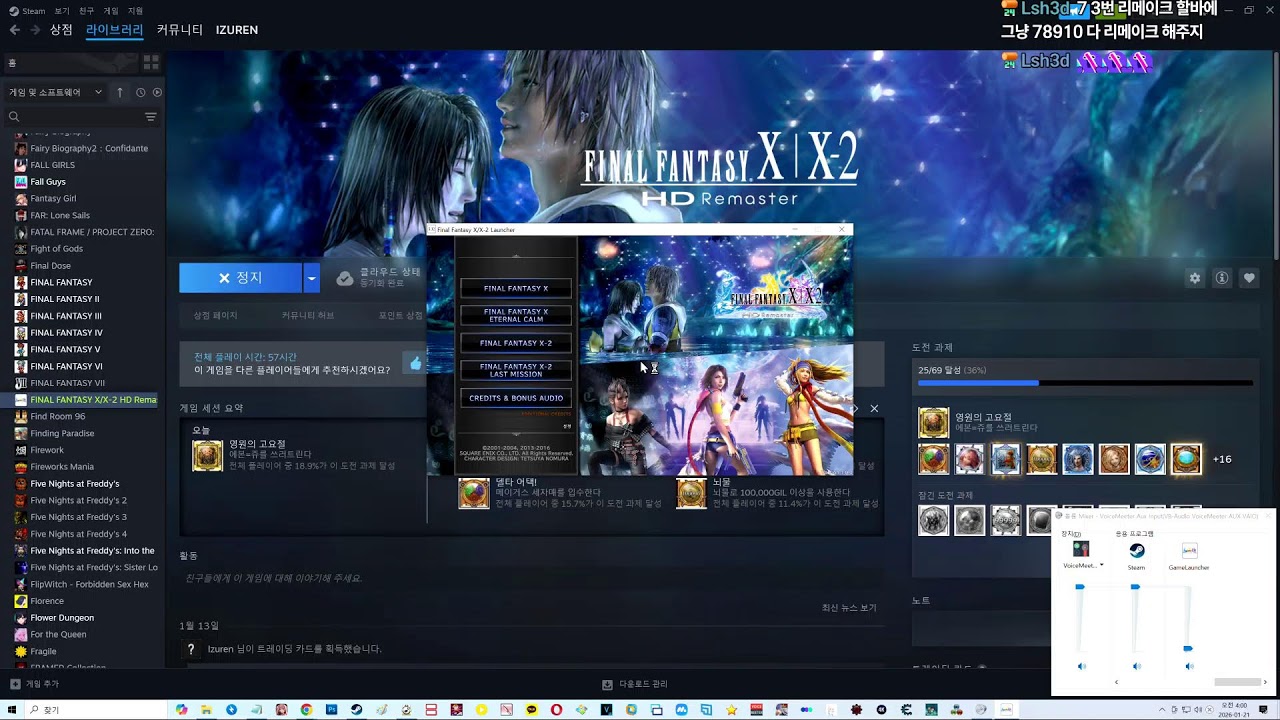Go forward with Steam navigation arrow
This screenshot has width=1280, height=720.
[x=35, y=30]
